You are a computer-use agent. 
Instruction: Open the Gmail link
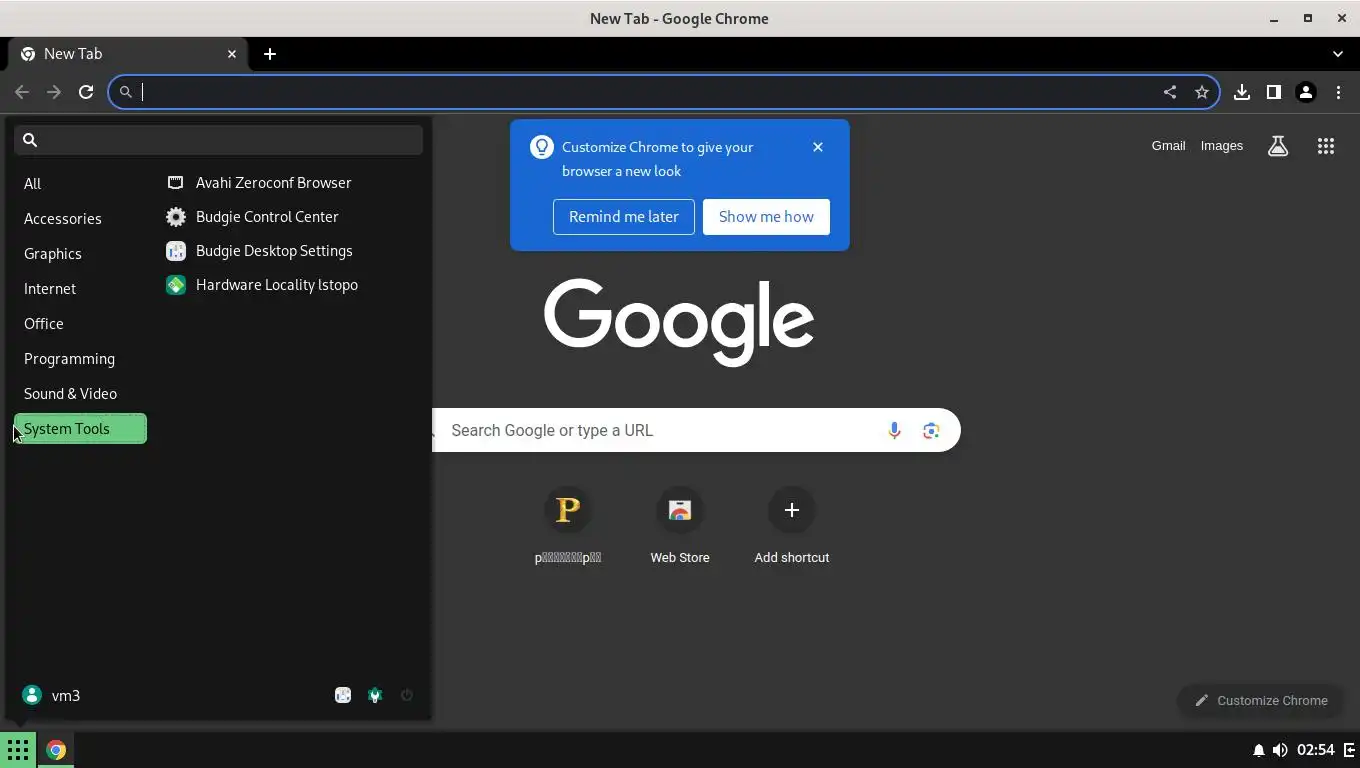coord(1168,146)
